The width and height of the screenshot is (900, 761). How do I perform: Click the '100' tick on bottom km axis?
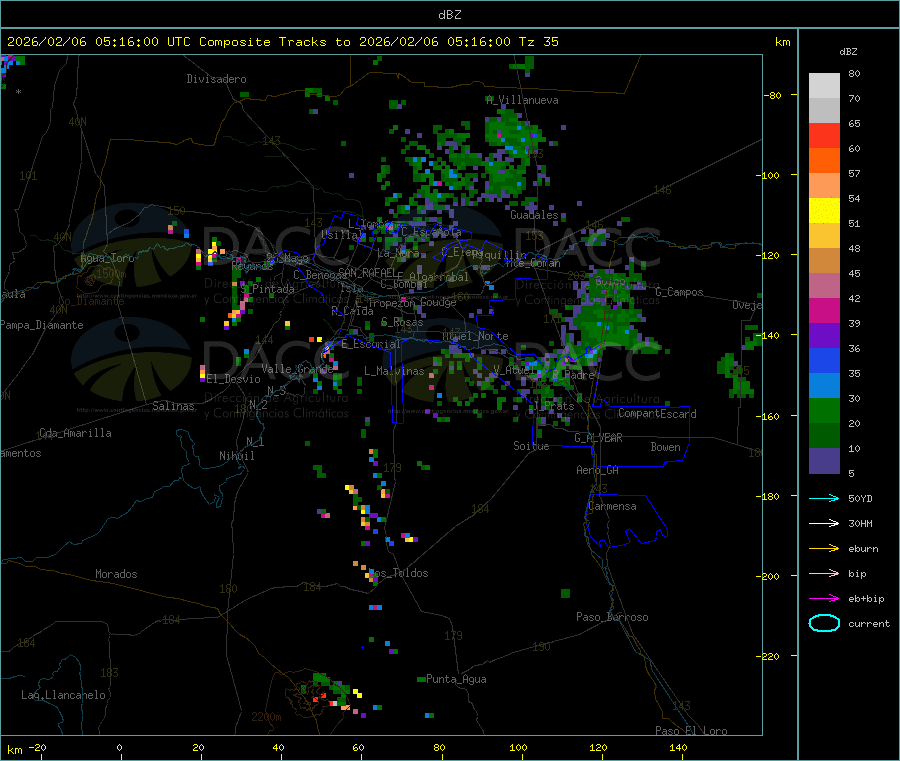[518, 747]
